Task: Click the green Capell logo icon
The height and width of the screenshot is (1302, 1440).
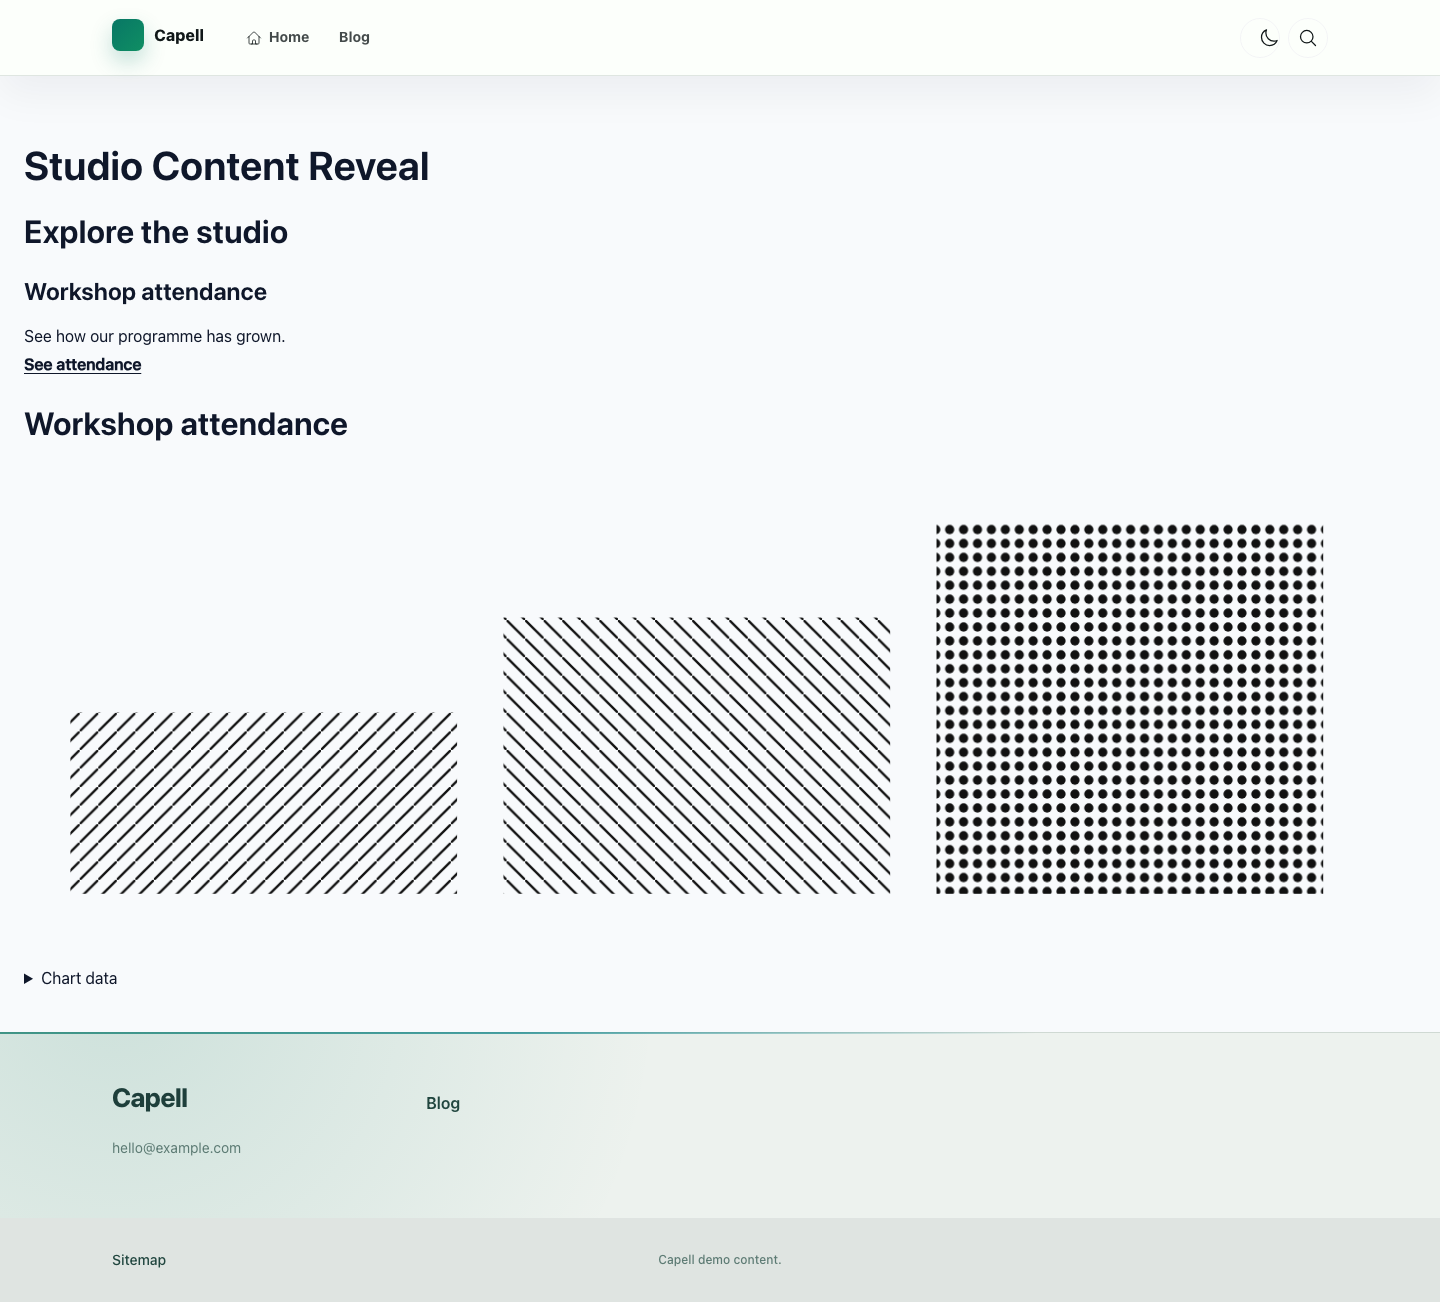Action: (128, 35)
